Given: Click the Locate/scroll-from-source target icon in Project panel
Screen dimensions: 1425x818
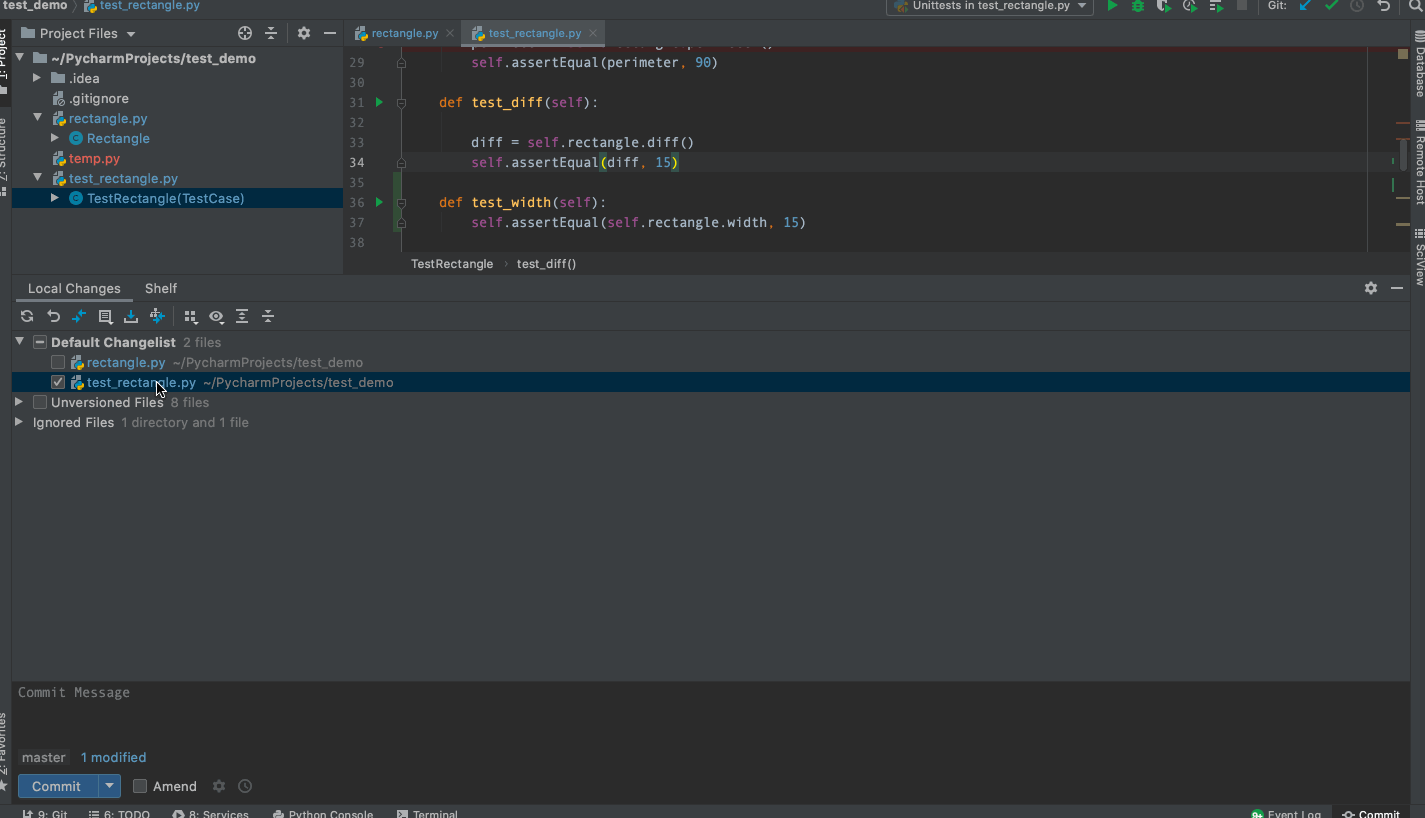Looking at the screenshot, I should pyautogui.click(x=245, y=33).
